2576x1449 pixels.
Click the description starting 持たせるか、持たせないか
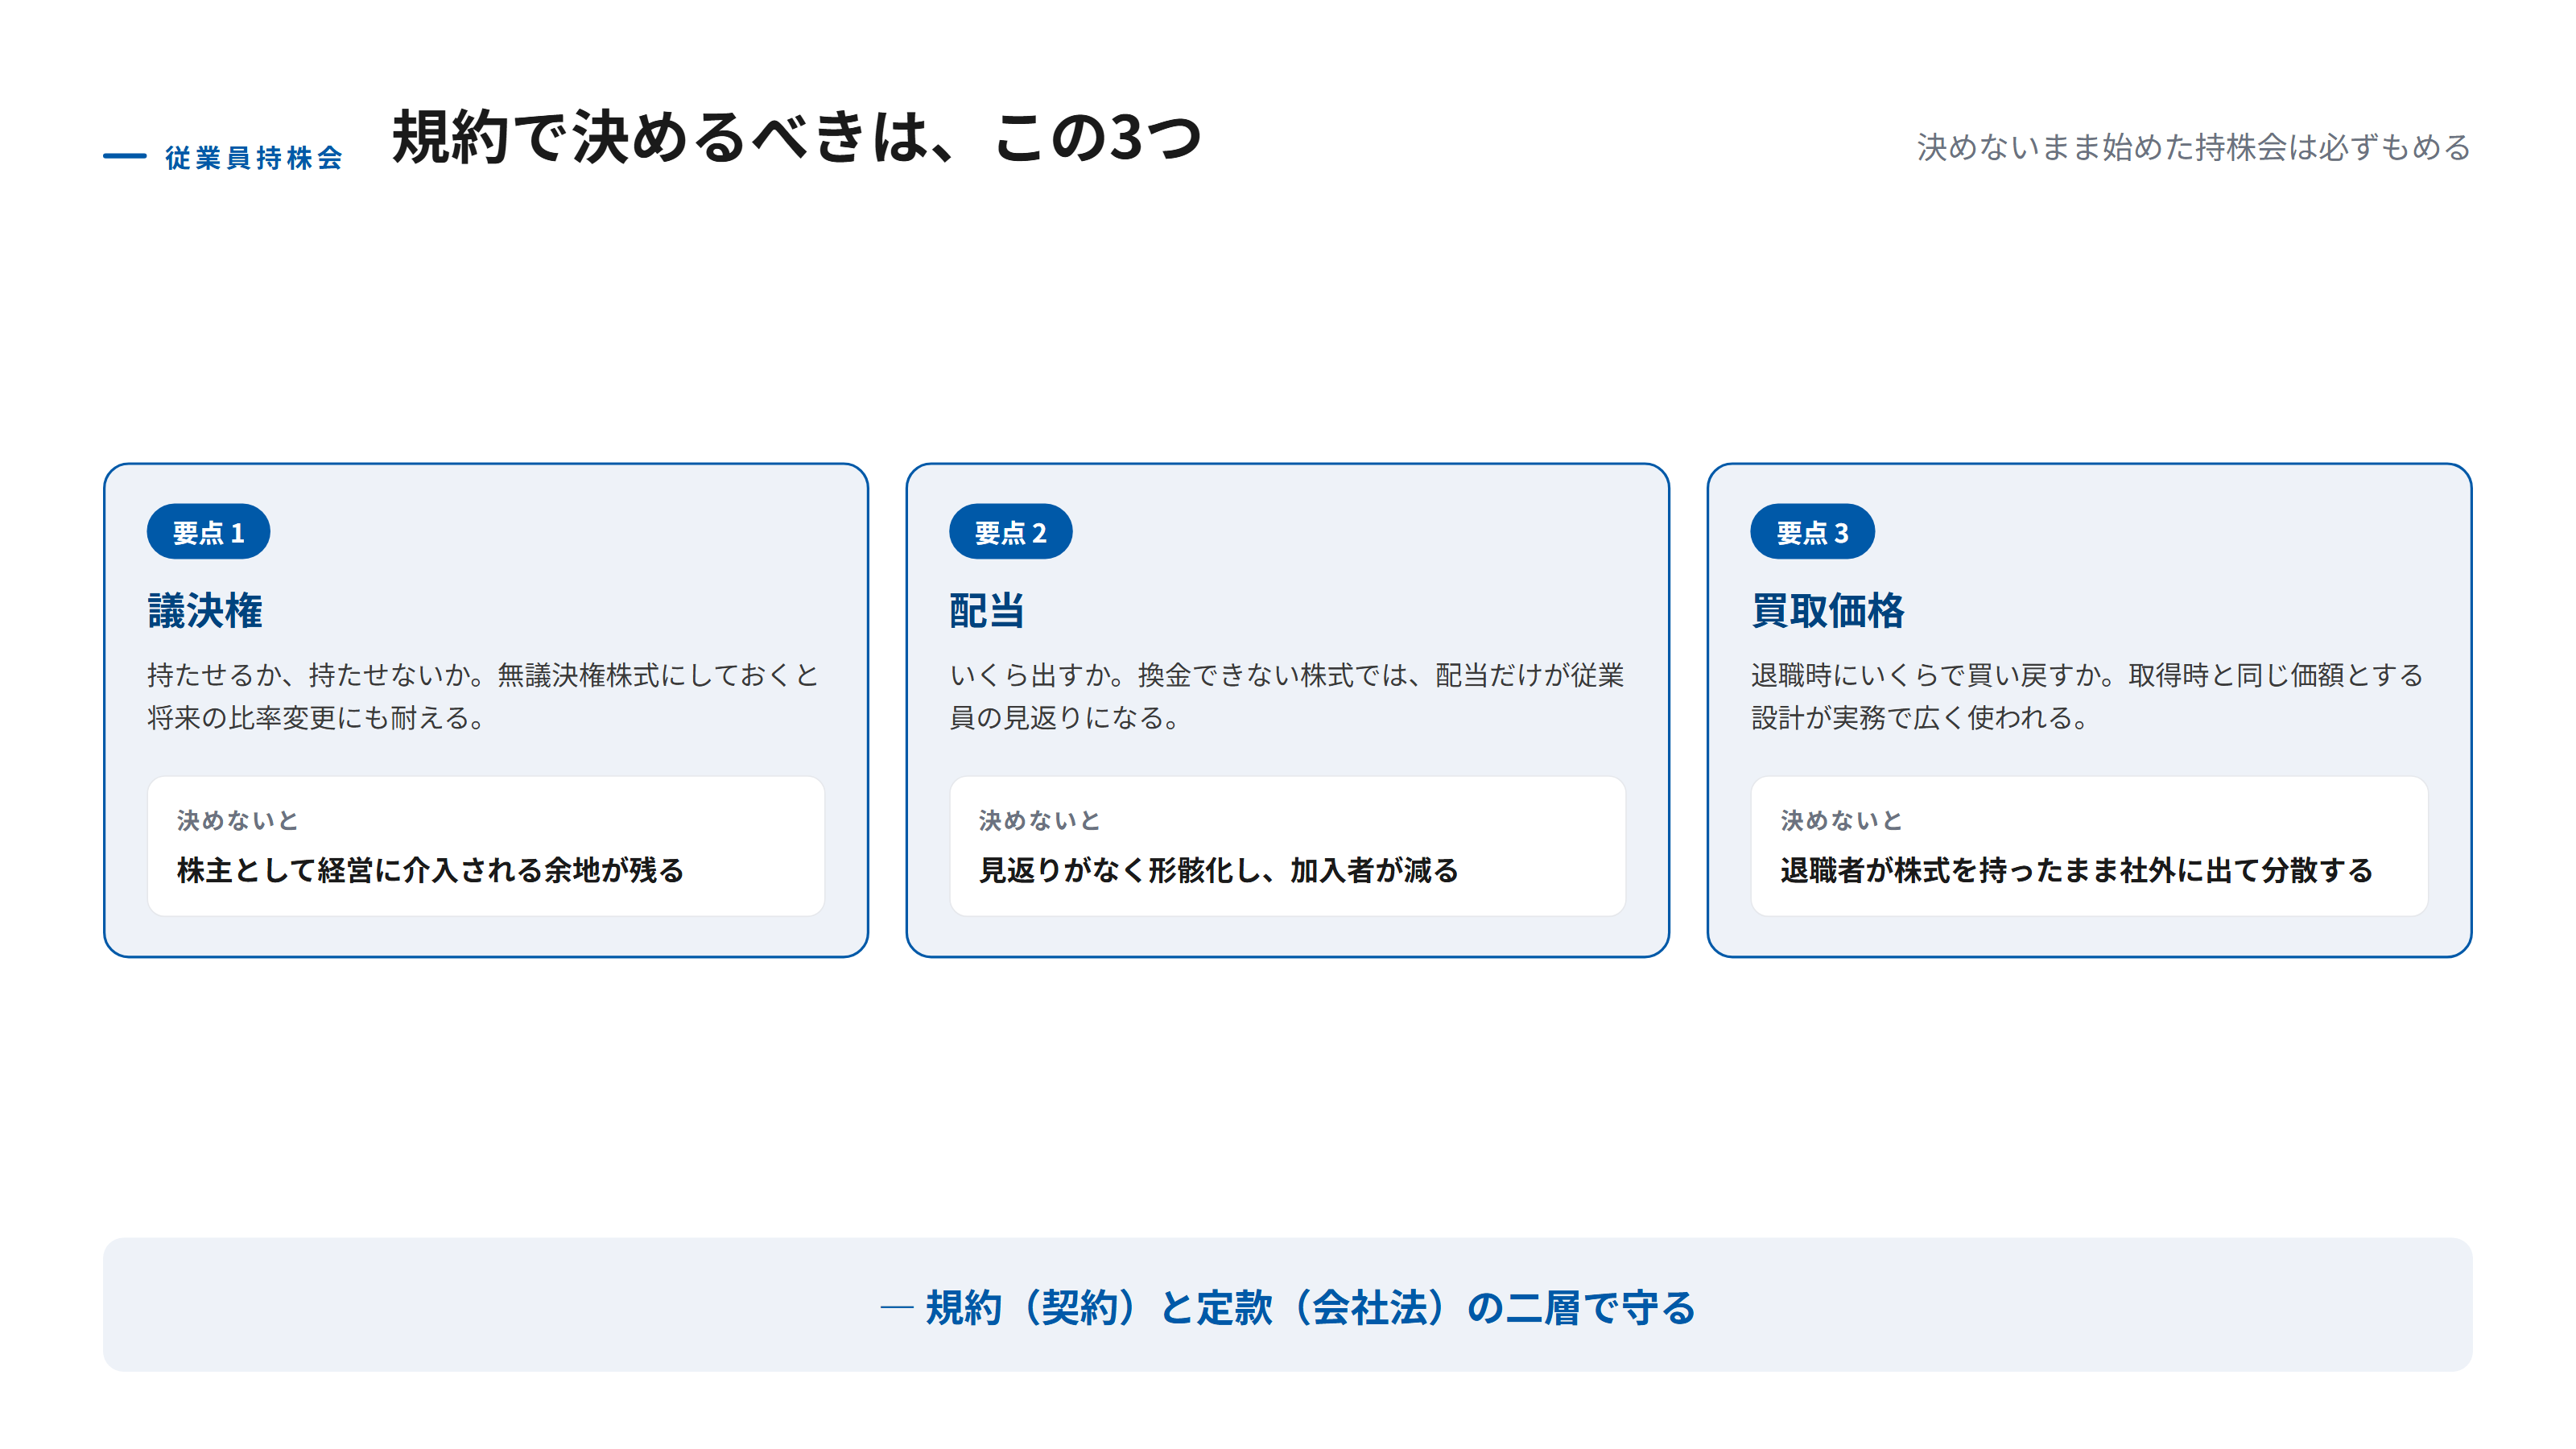(x=484, y=696)
